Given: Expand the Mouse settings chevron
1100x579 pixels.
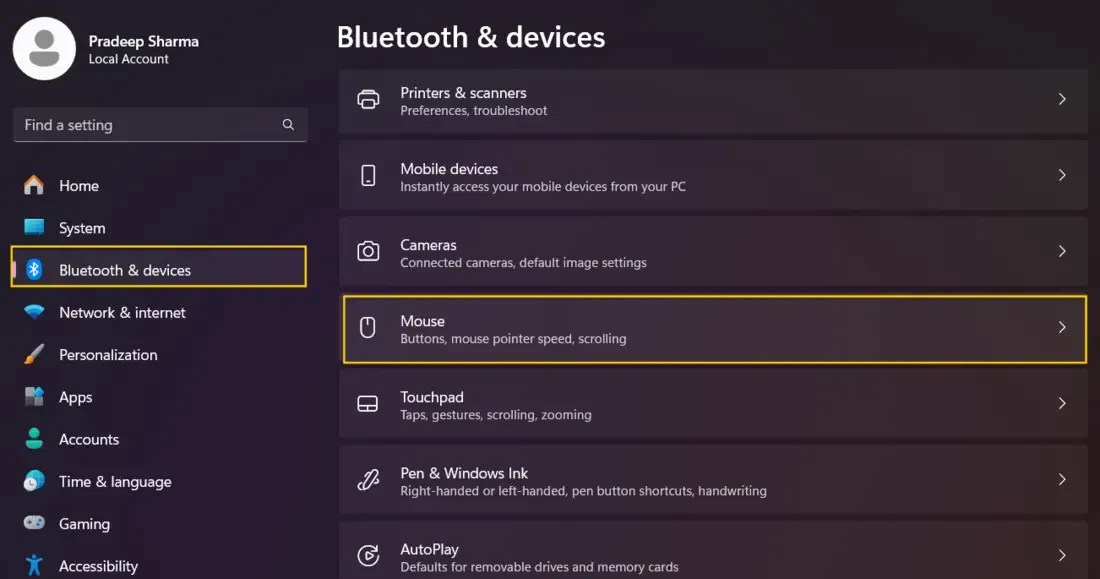Looking at the screenshot, I should coord(1062,327).
